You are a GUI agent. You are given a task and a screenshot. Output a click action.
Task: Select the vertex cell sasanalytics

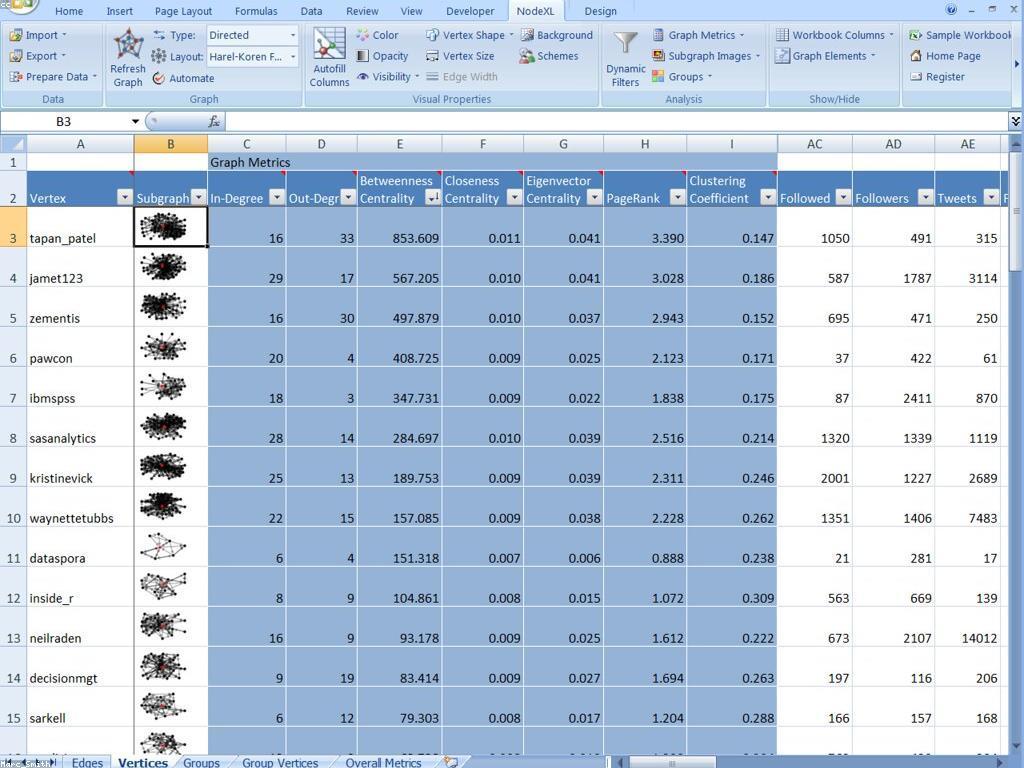pyautogui.click(x=80, y=427)
